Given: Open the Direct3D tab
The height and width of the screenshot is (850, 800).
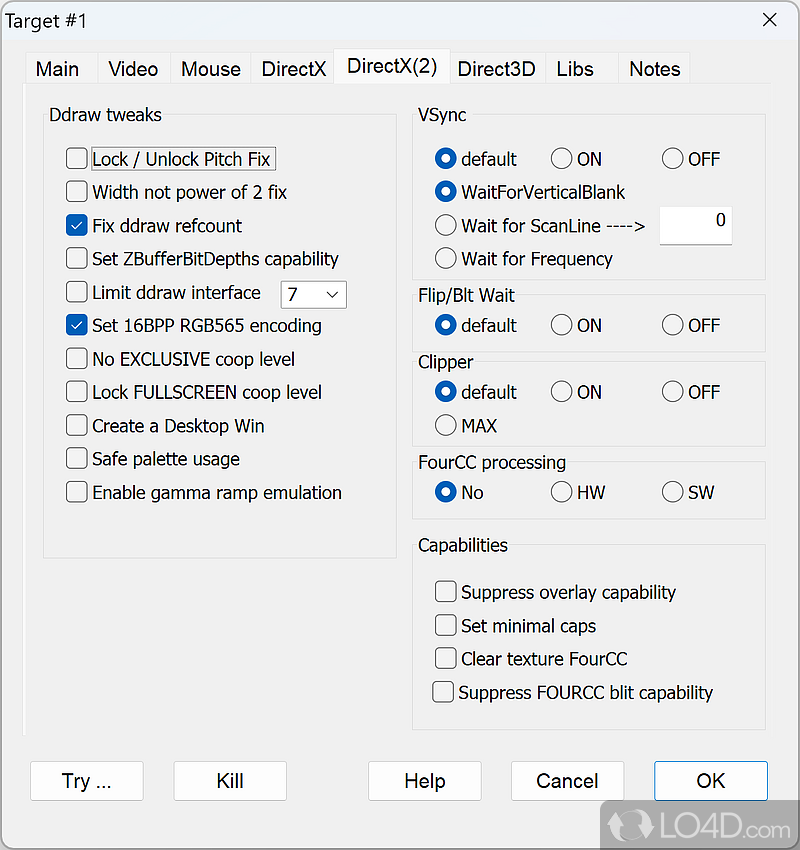Looking at the screenshot, I should [x=496, y=69].
